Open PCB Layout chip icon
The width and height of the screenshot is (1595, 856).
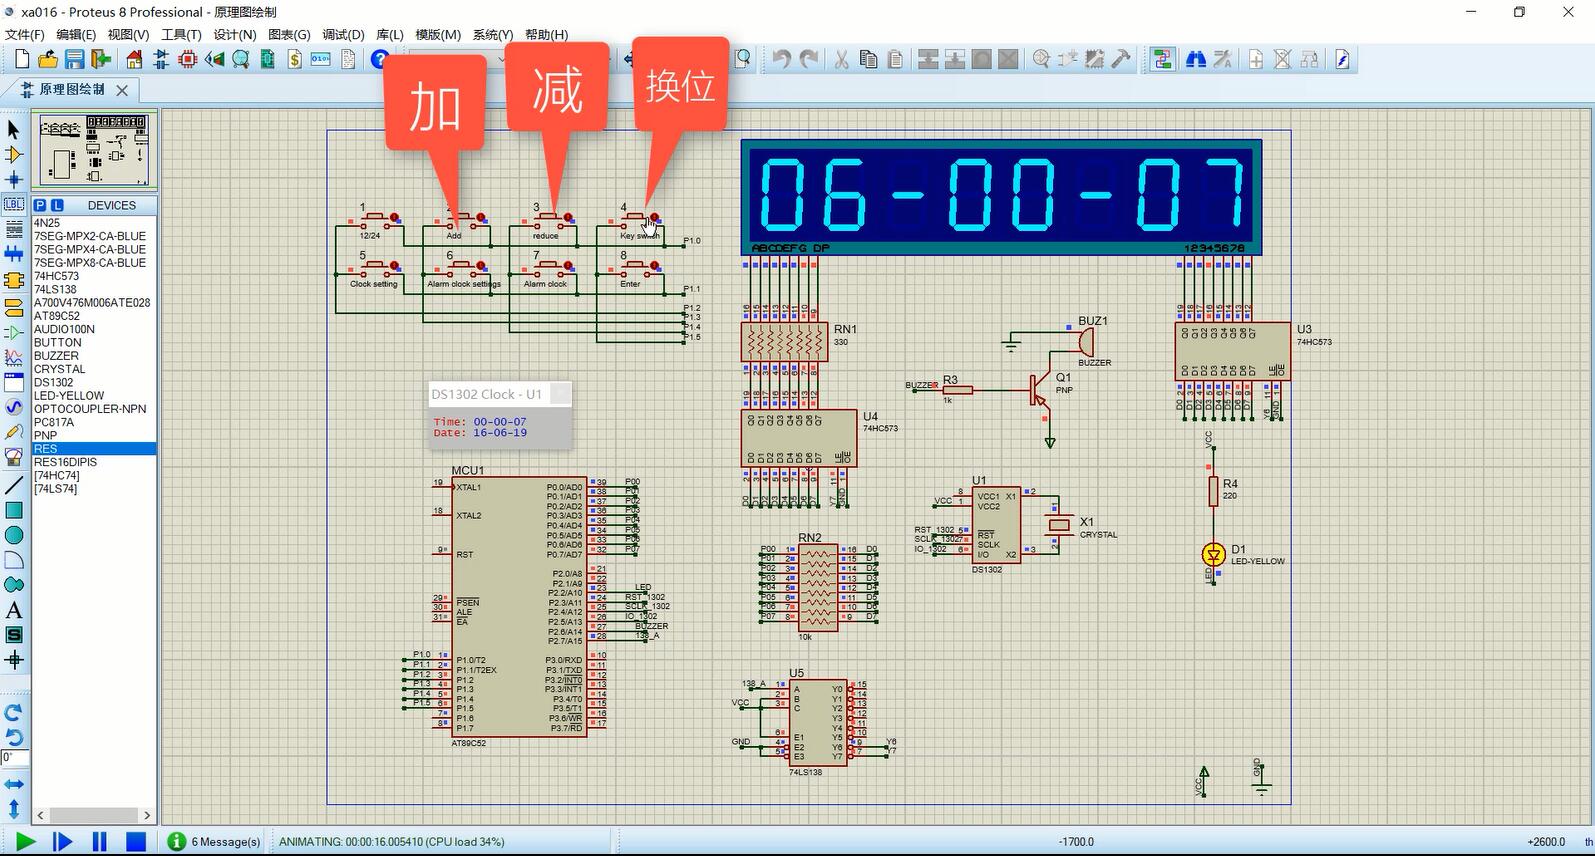[x=188, y=60]
